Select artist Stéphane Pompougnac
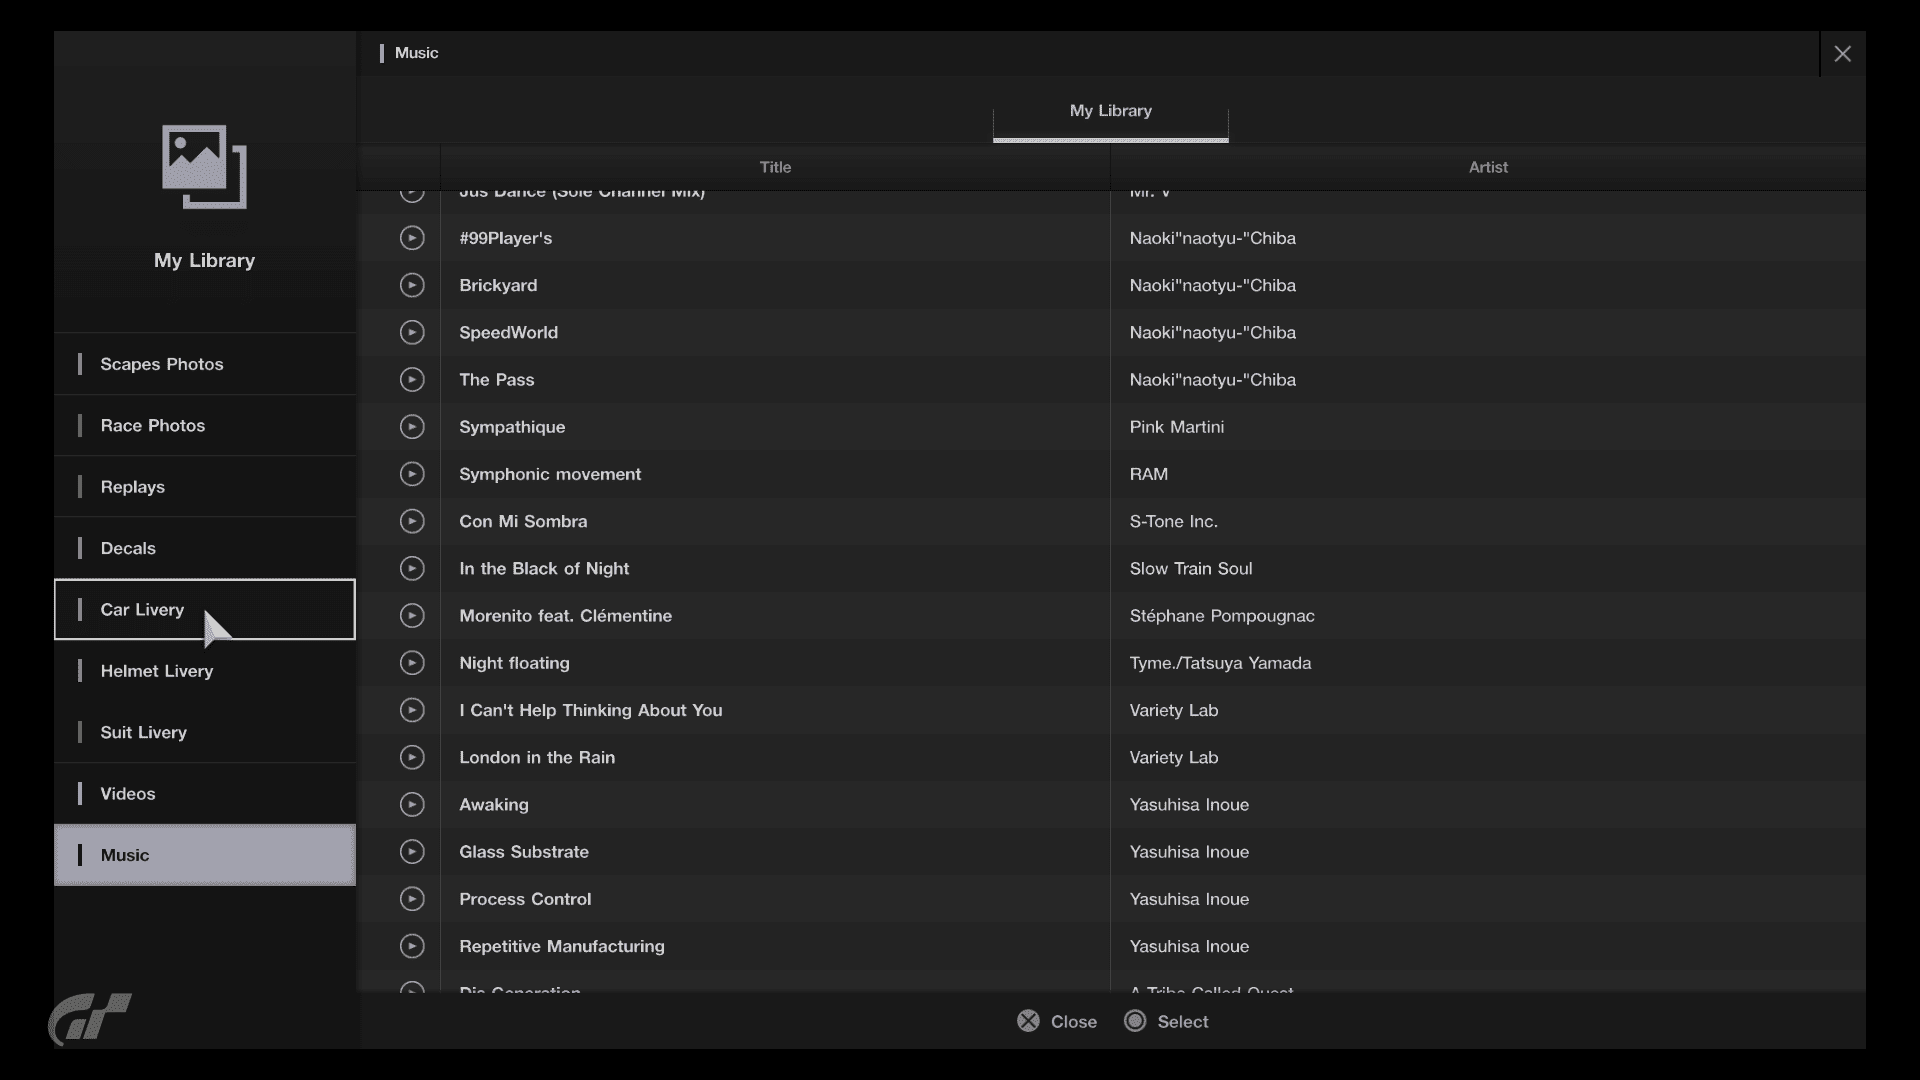 tap(1222, 616)
